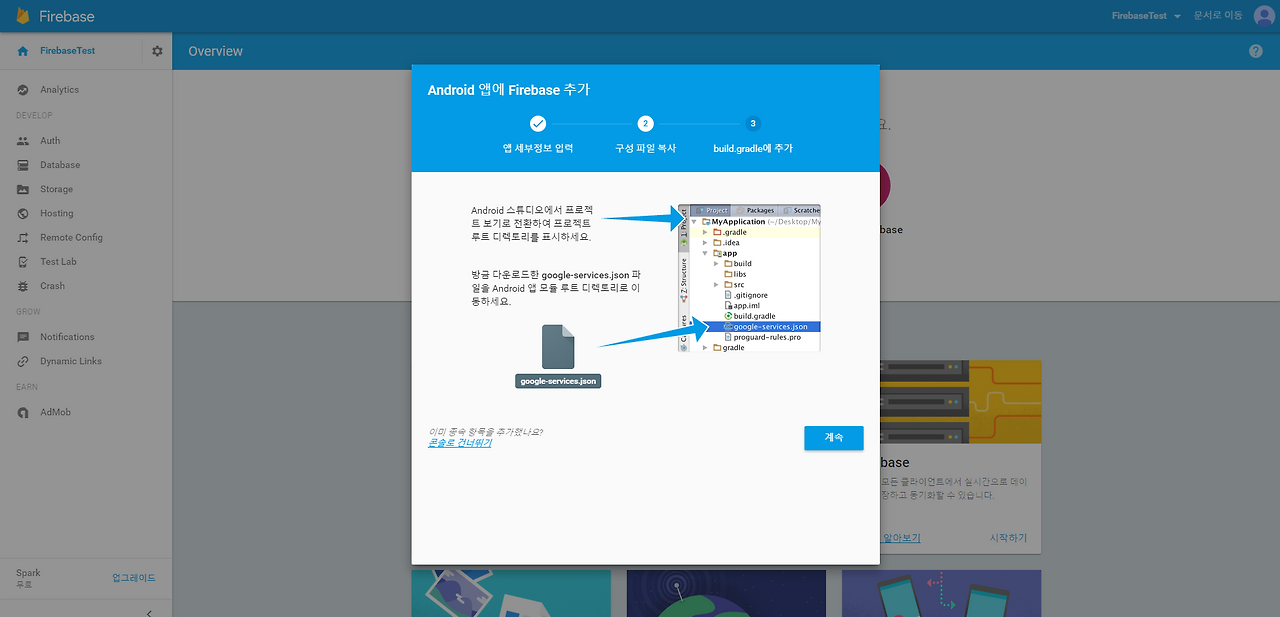Click 문서로 이동 docs link
The height and width of the screenshot is (617, 1280).
pos(1218,16)
